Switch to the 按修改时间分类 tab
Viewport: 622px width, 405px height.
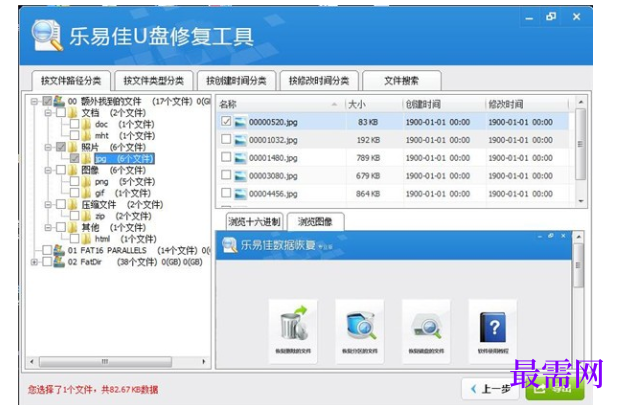tap(319, 81)
